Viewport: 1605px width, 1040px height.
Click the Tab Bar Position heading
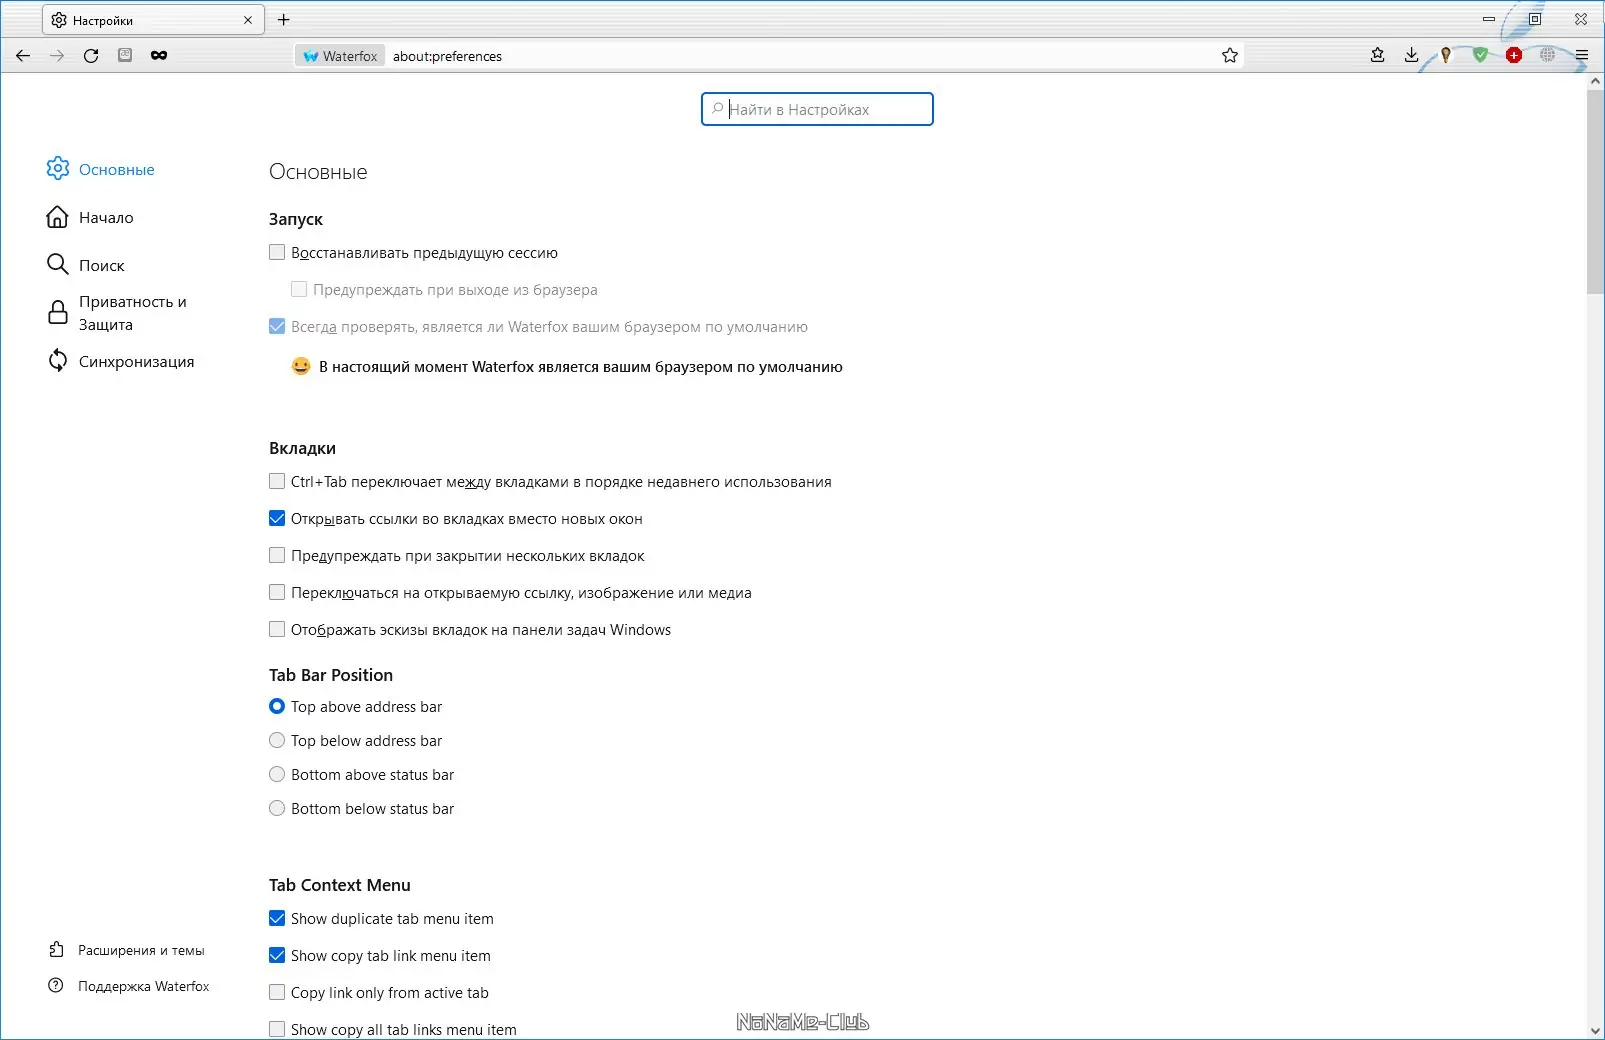pos(331,675)
